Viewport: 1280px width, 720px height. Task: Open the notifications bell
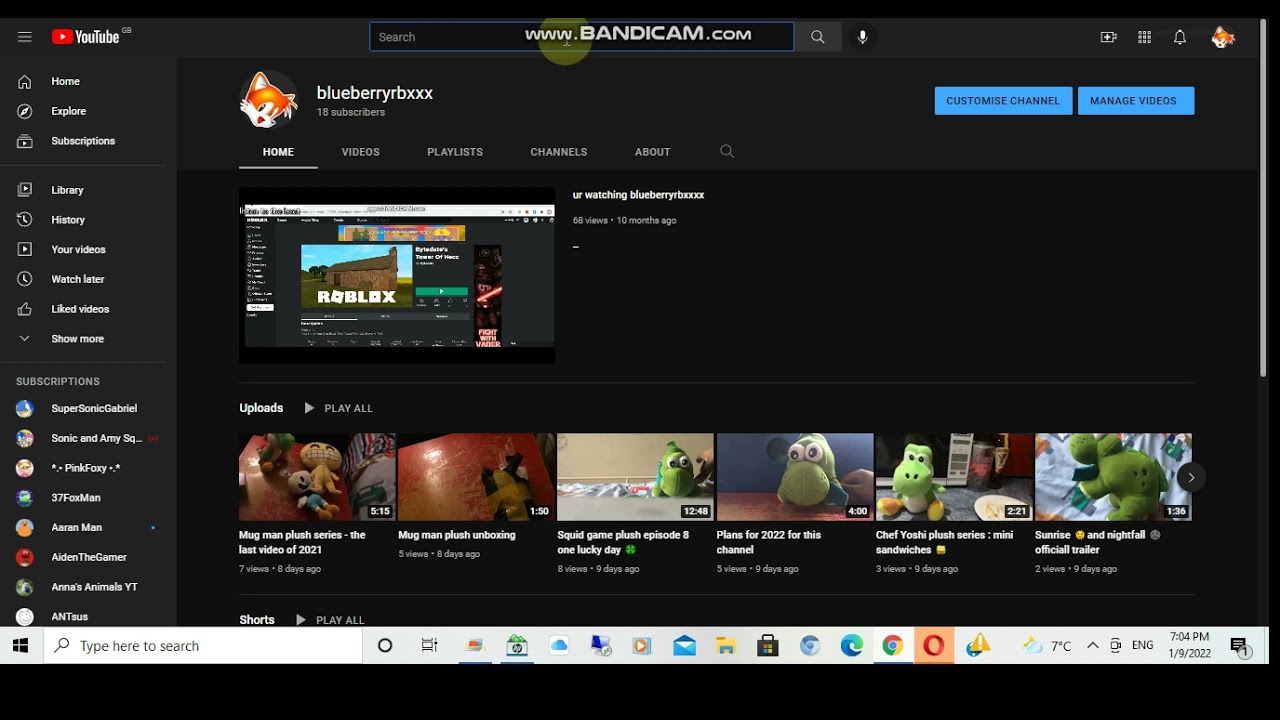tap(1180, 37)
